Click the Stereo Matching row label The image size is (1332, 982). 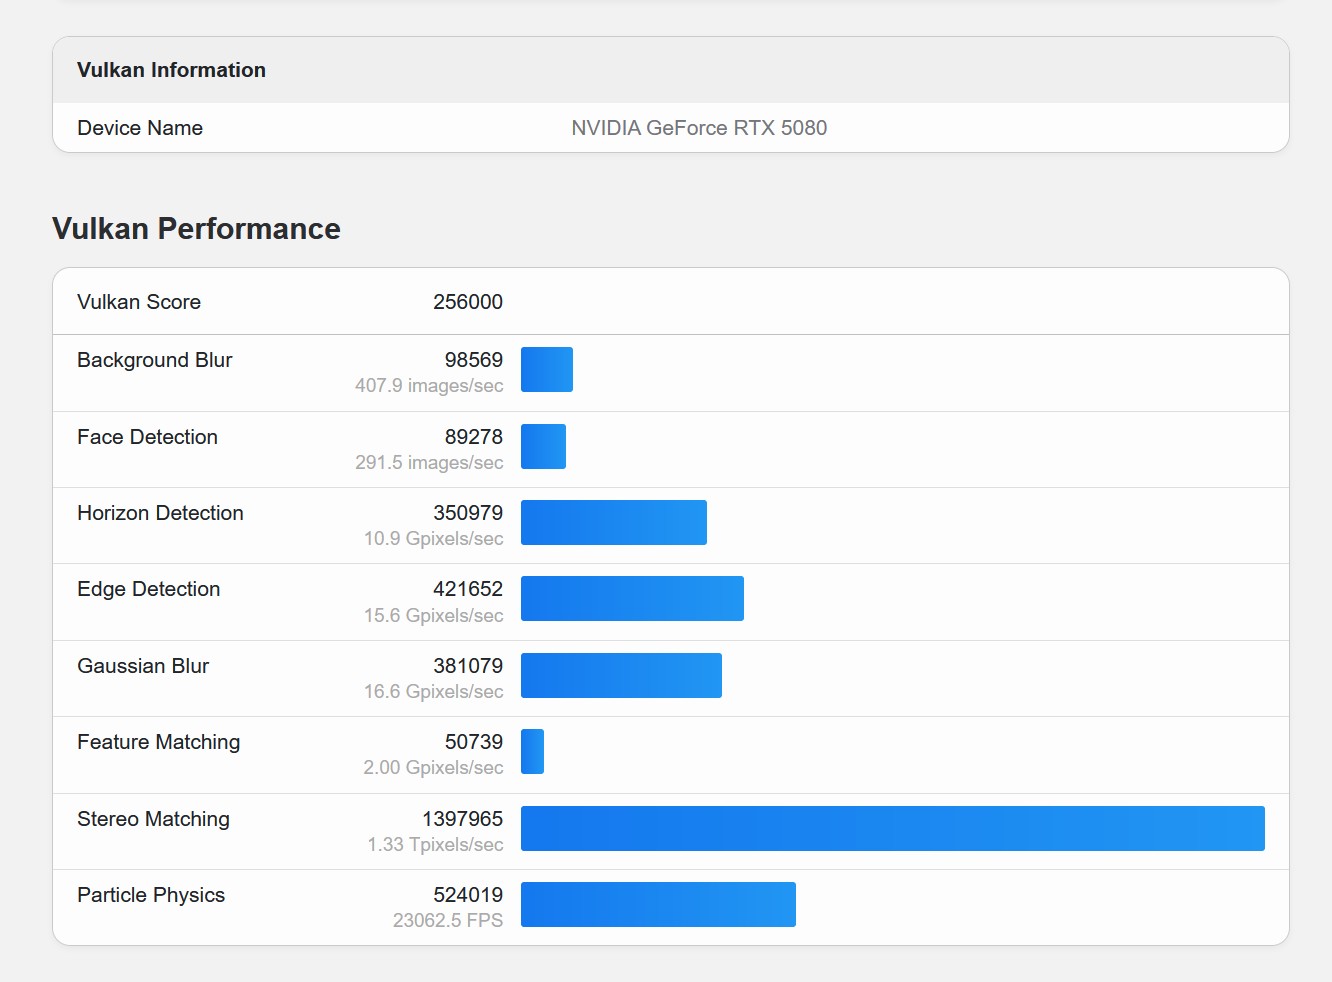(x=153, y=819)
